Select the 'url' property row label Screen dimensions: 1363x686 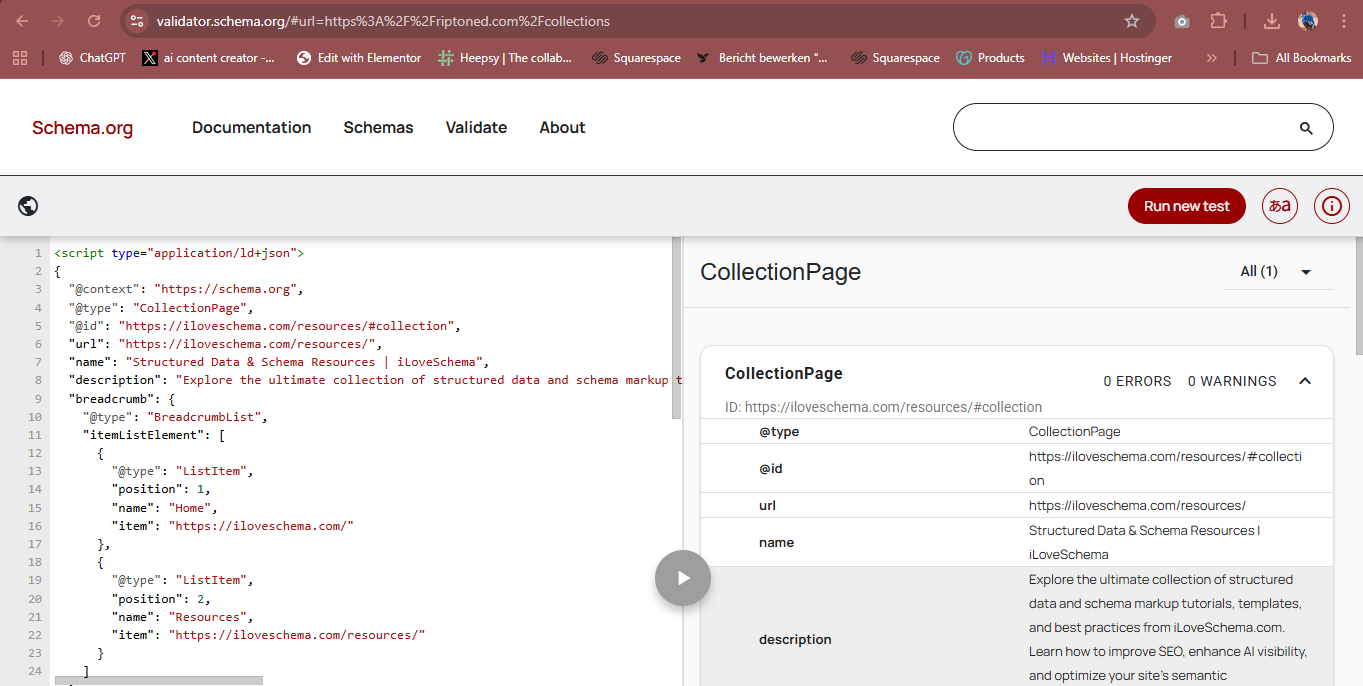[767, 506]
